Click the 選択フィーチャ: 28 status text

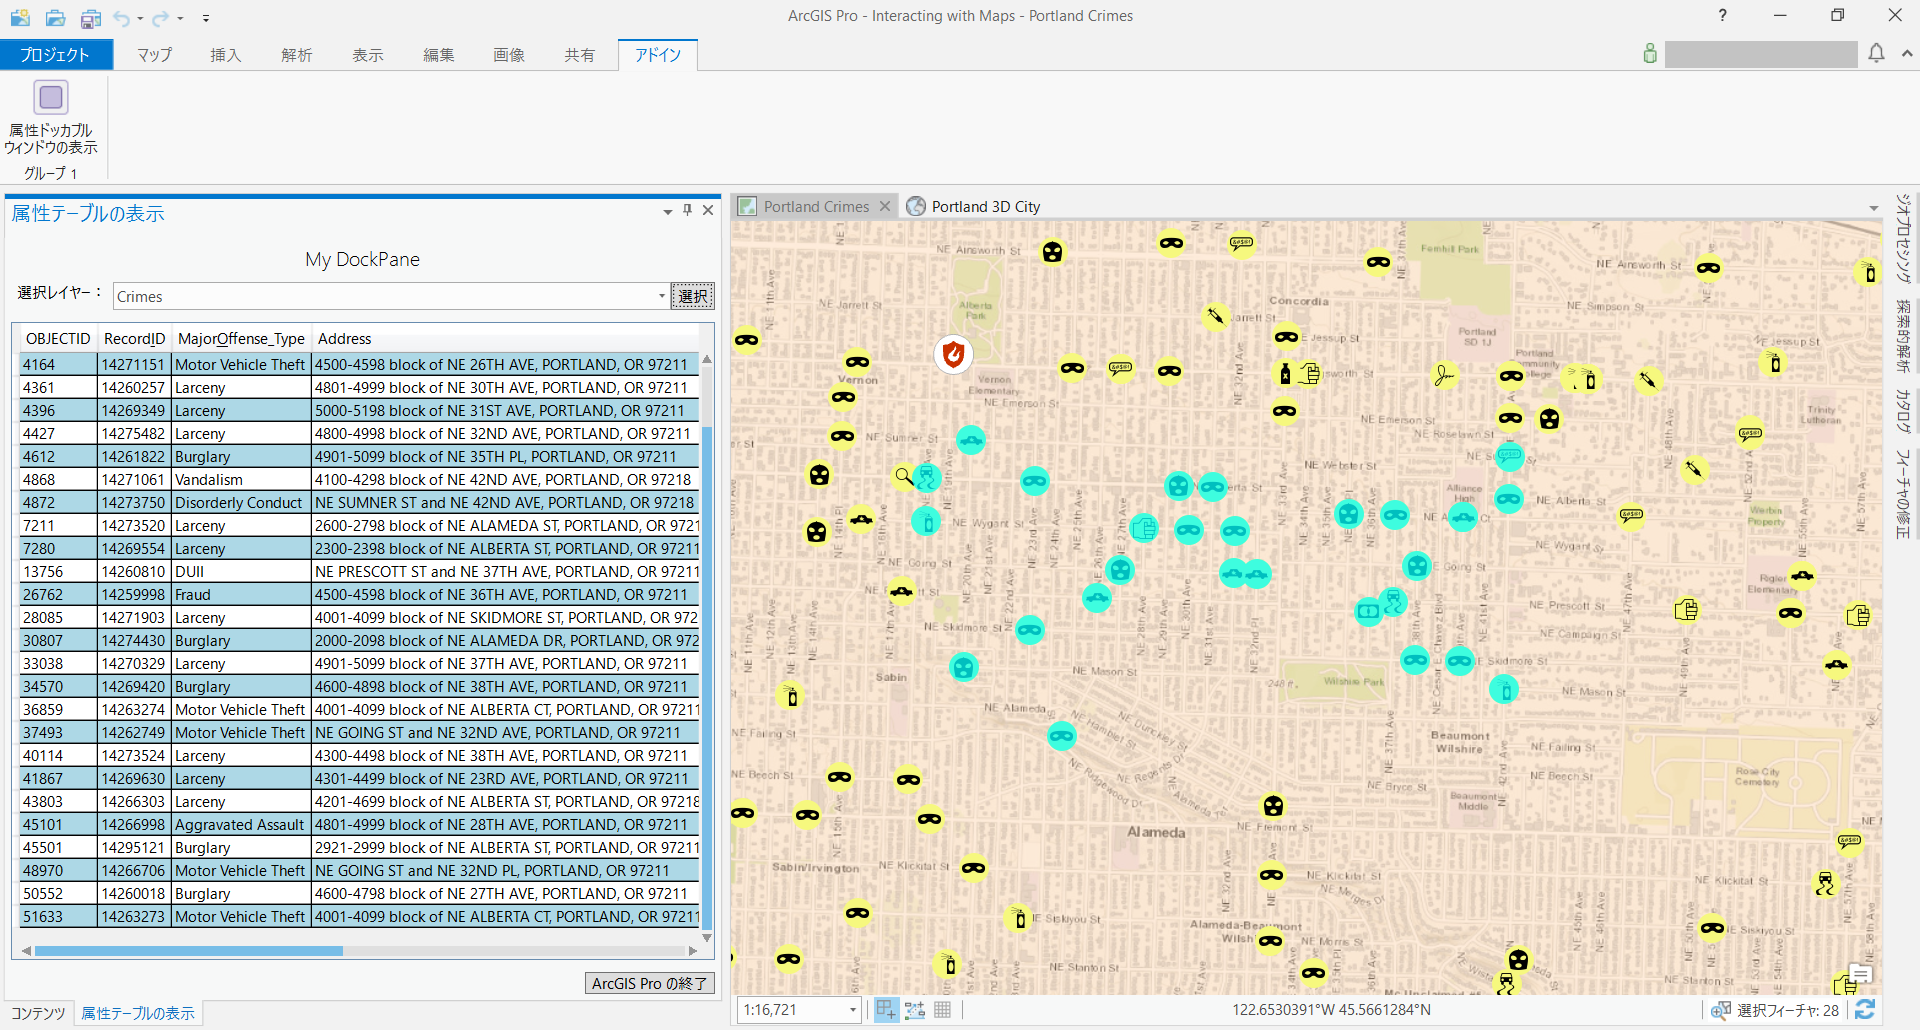(1788, 1011)
